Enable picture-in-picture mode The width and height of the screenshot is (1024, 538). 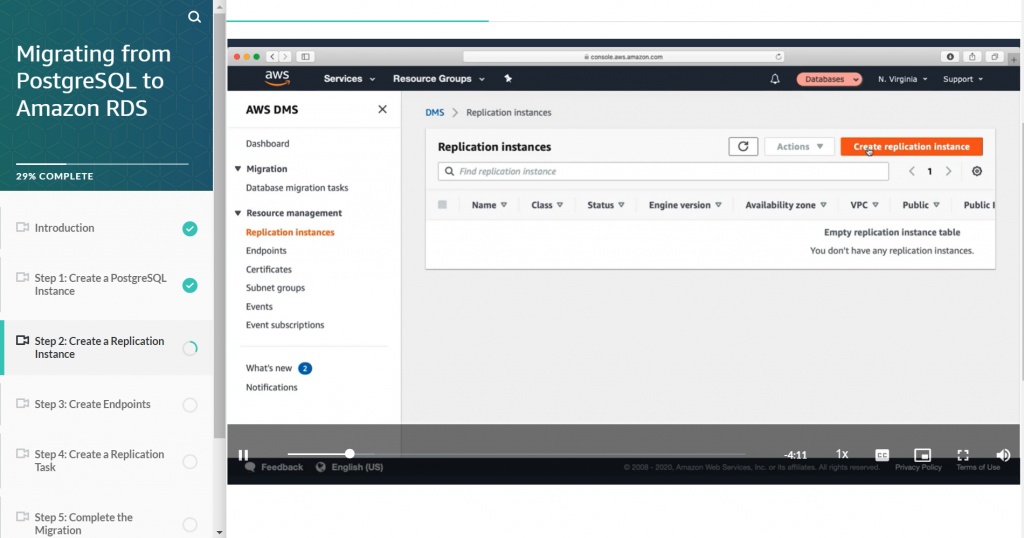922,454
